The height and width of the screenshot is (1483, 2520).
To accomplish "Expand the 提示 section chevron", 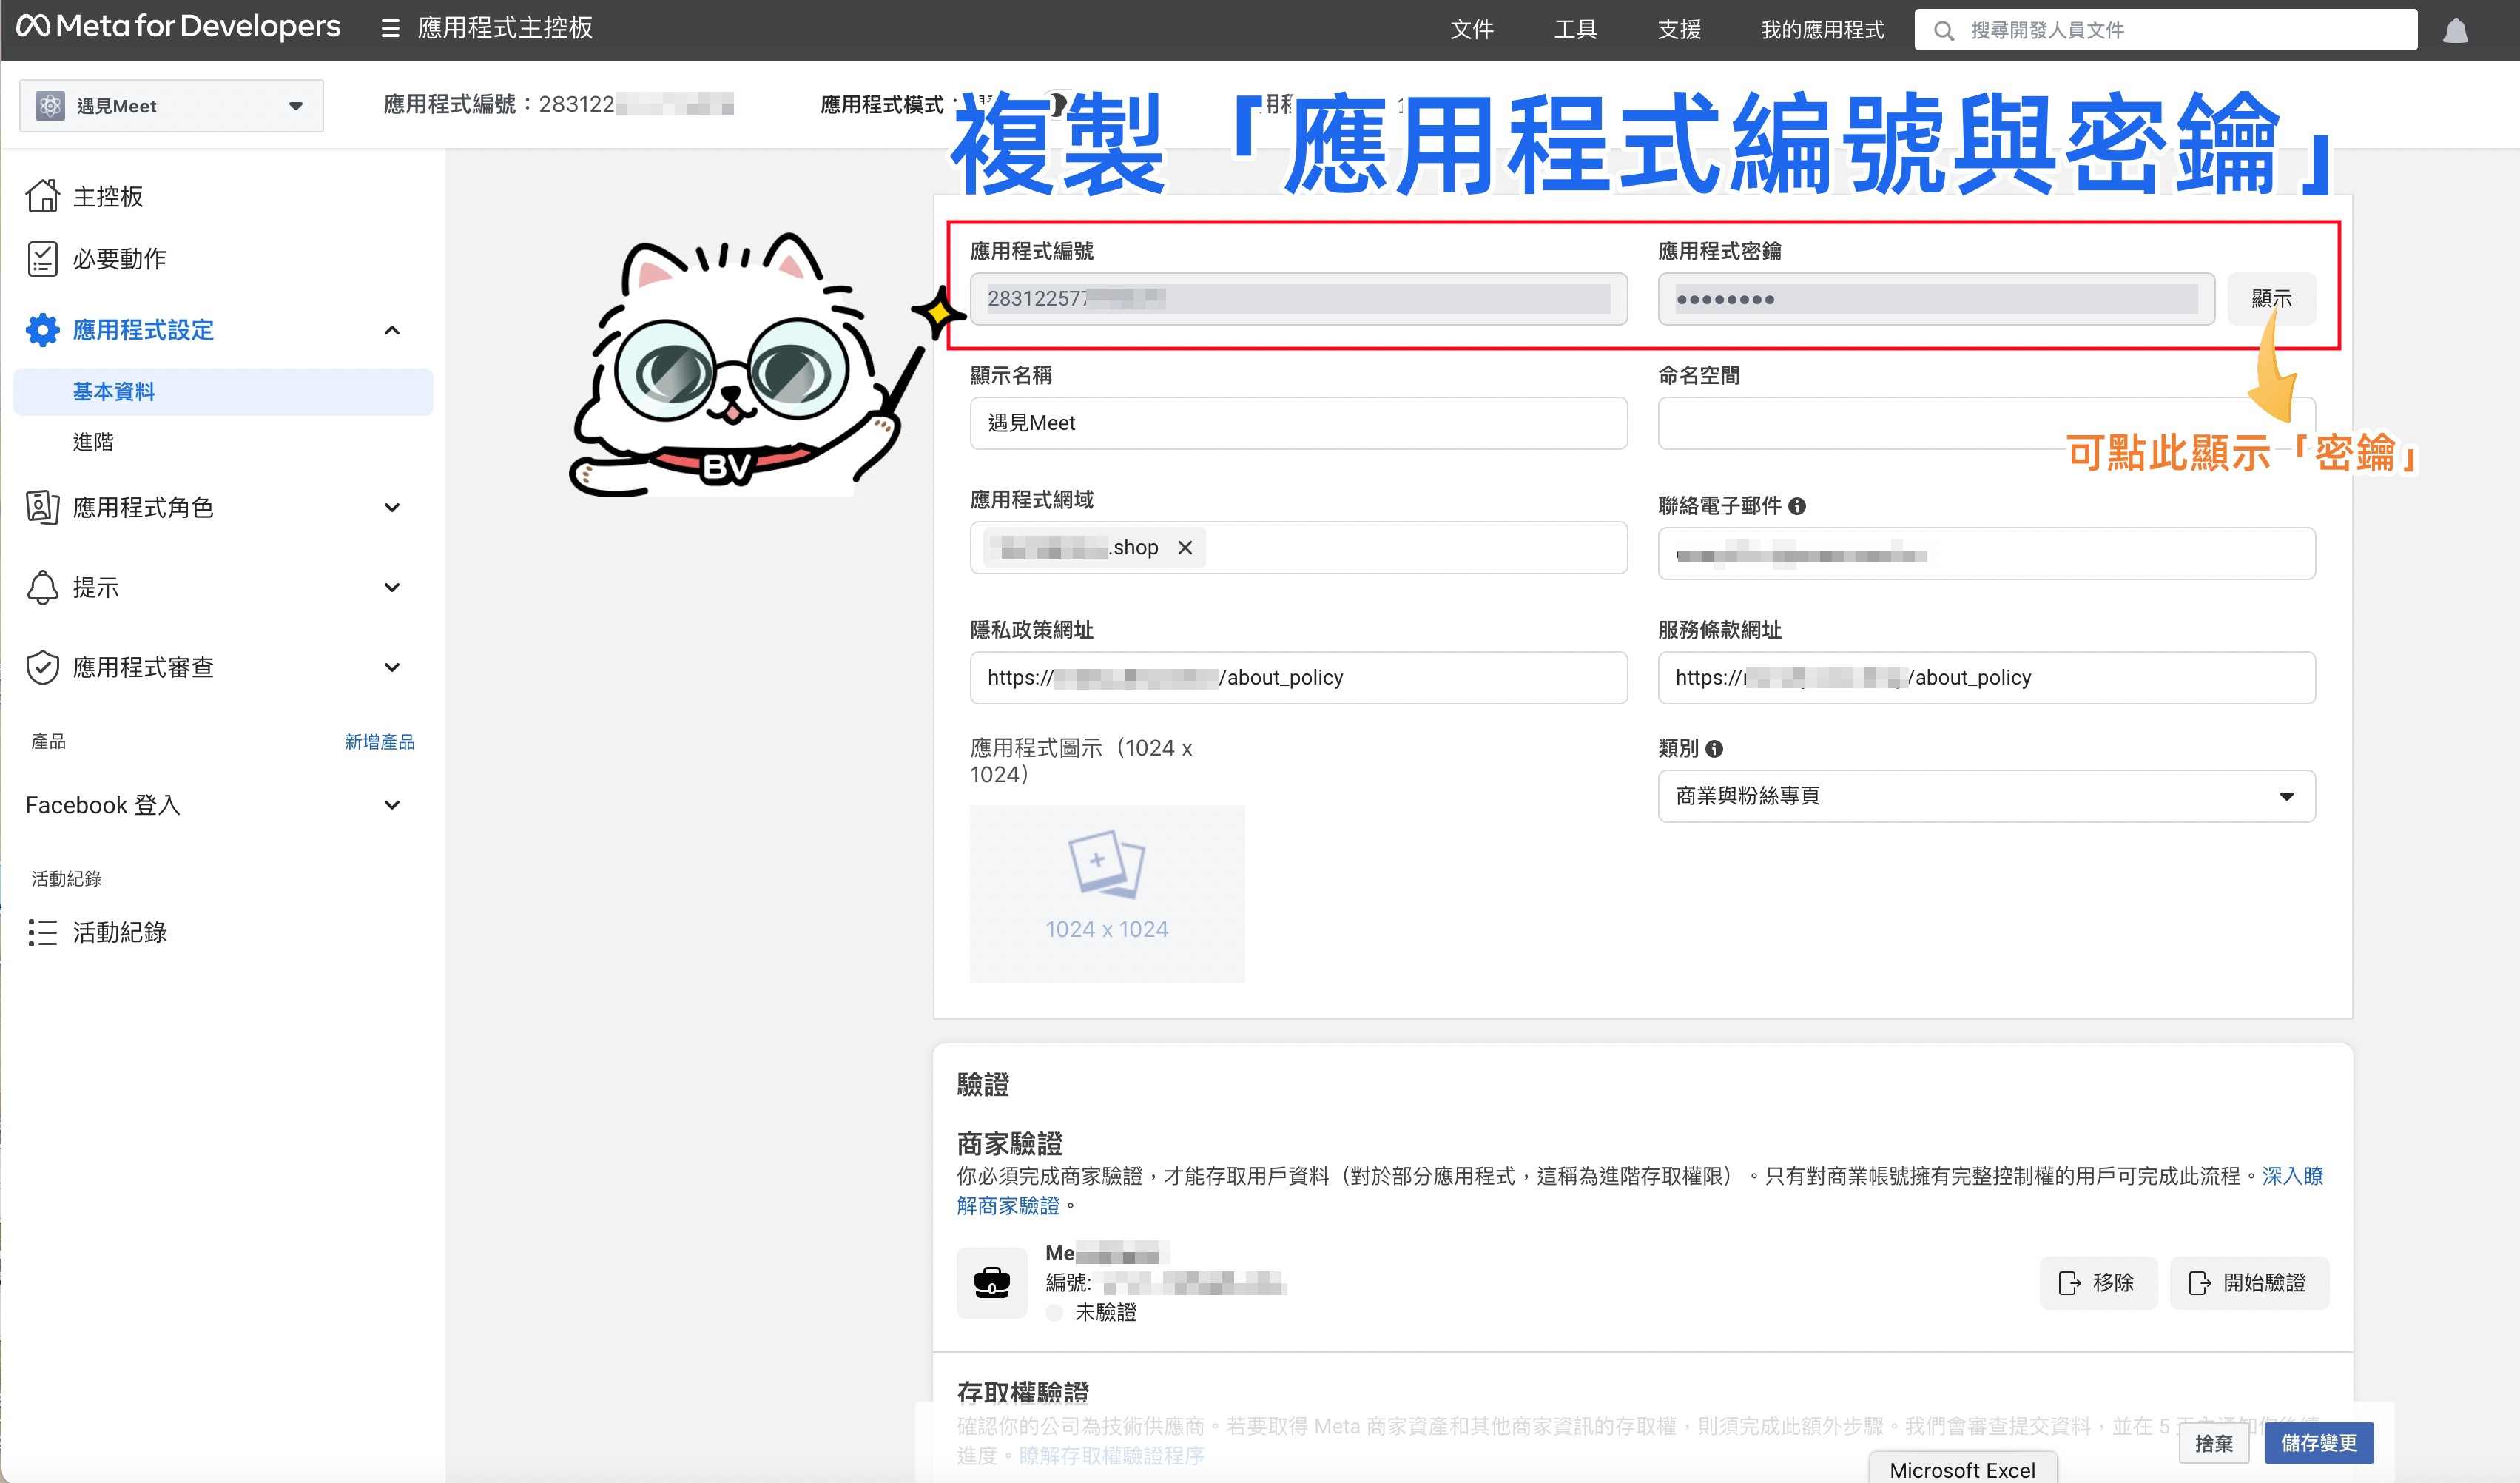I will [x=392, y=587].
